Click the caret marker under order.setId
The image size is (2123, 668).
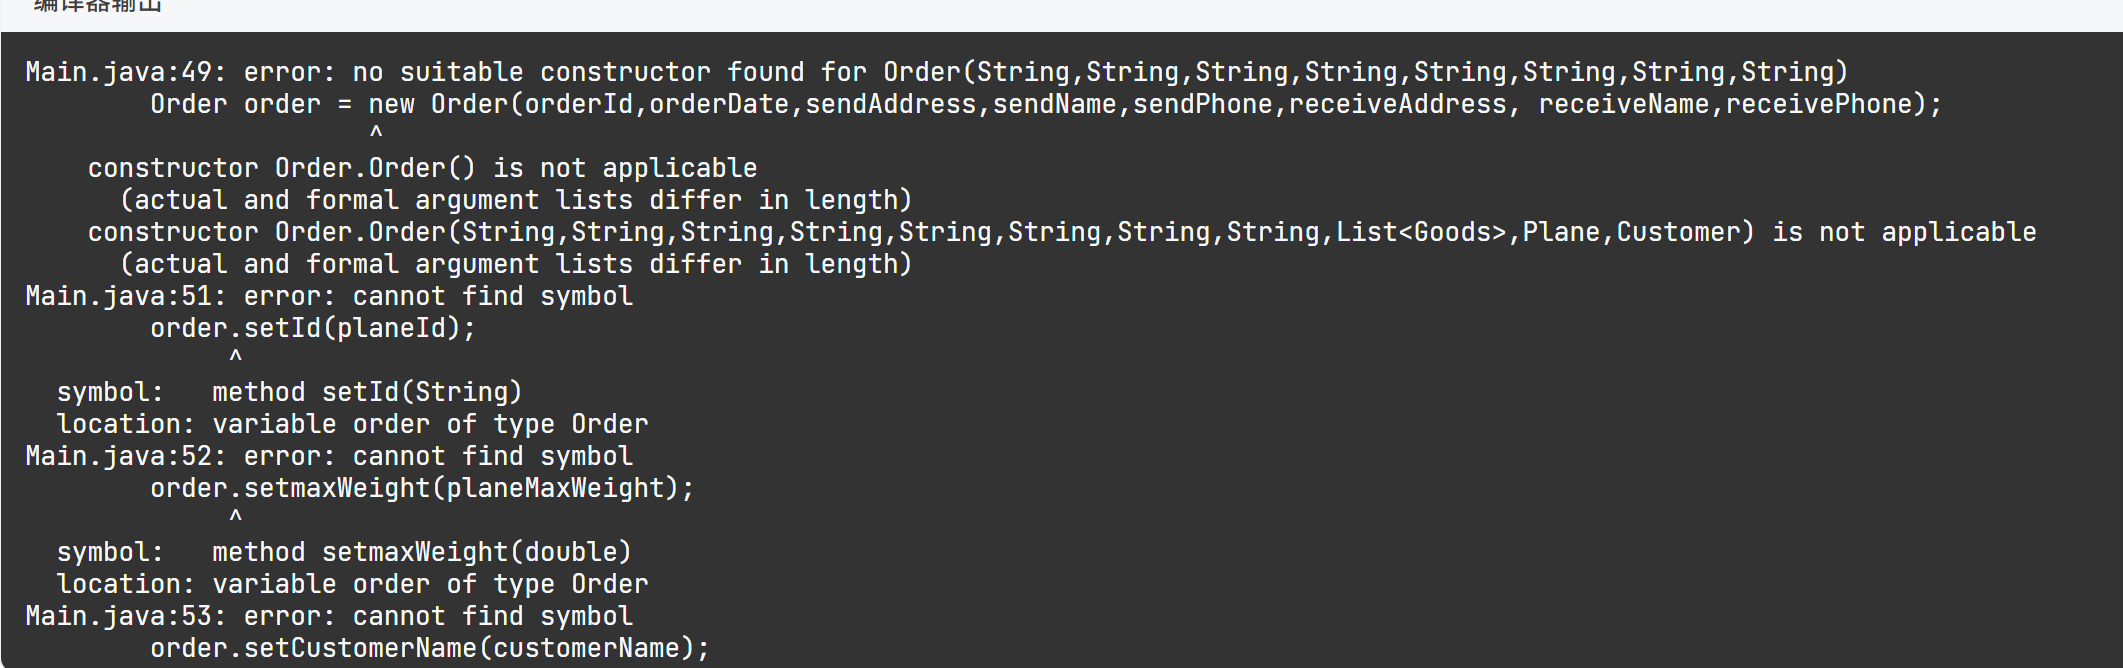click(236, 357)
